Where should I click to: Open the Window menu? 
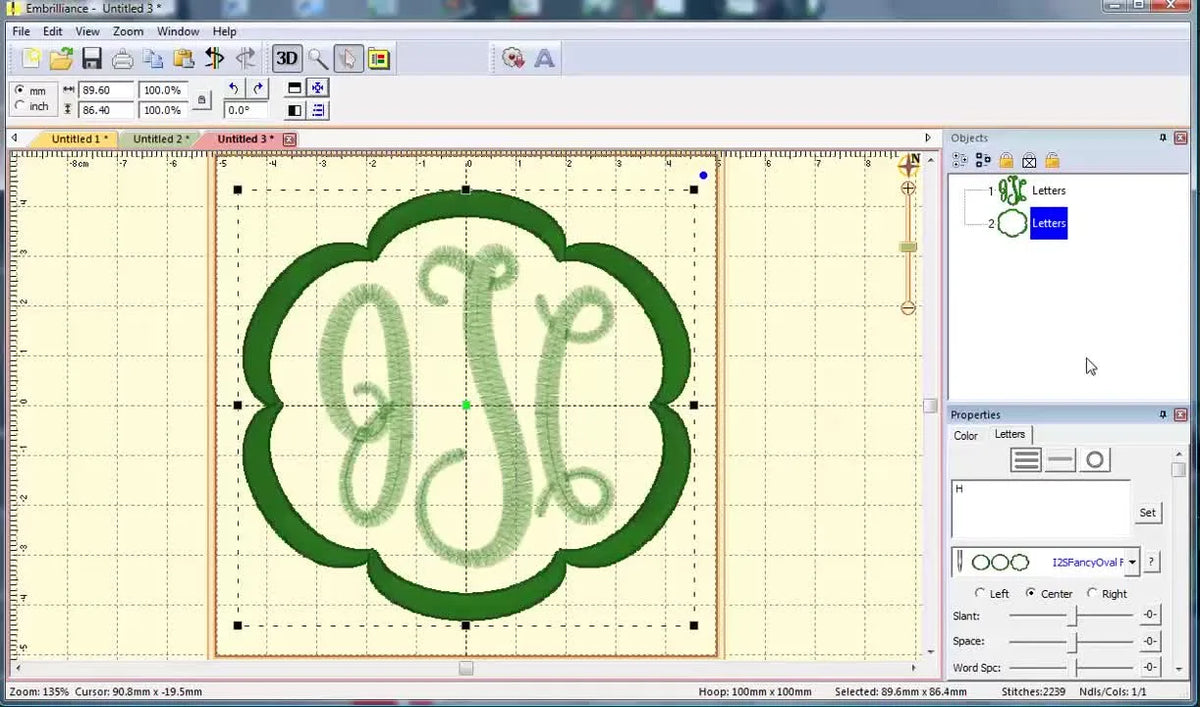click(178, 31)
